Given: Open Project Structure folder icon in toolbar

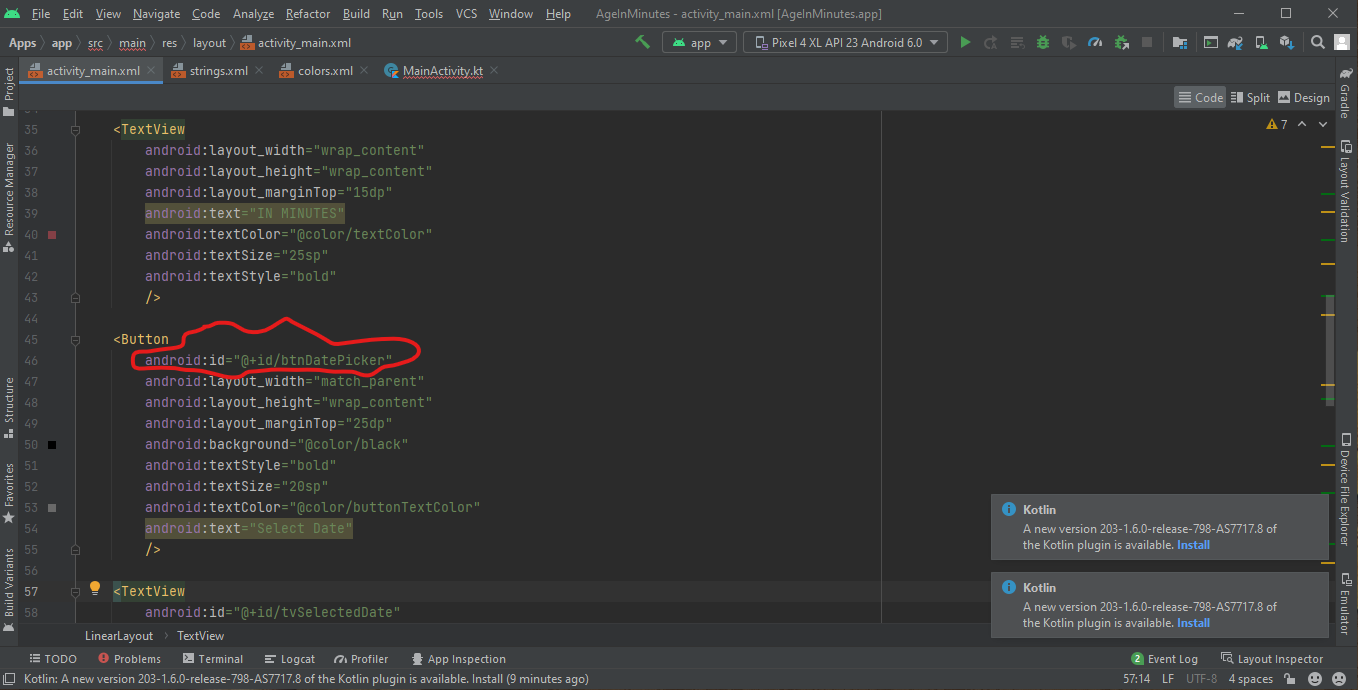Looking at the screenshot, I should point(1180,42).
